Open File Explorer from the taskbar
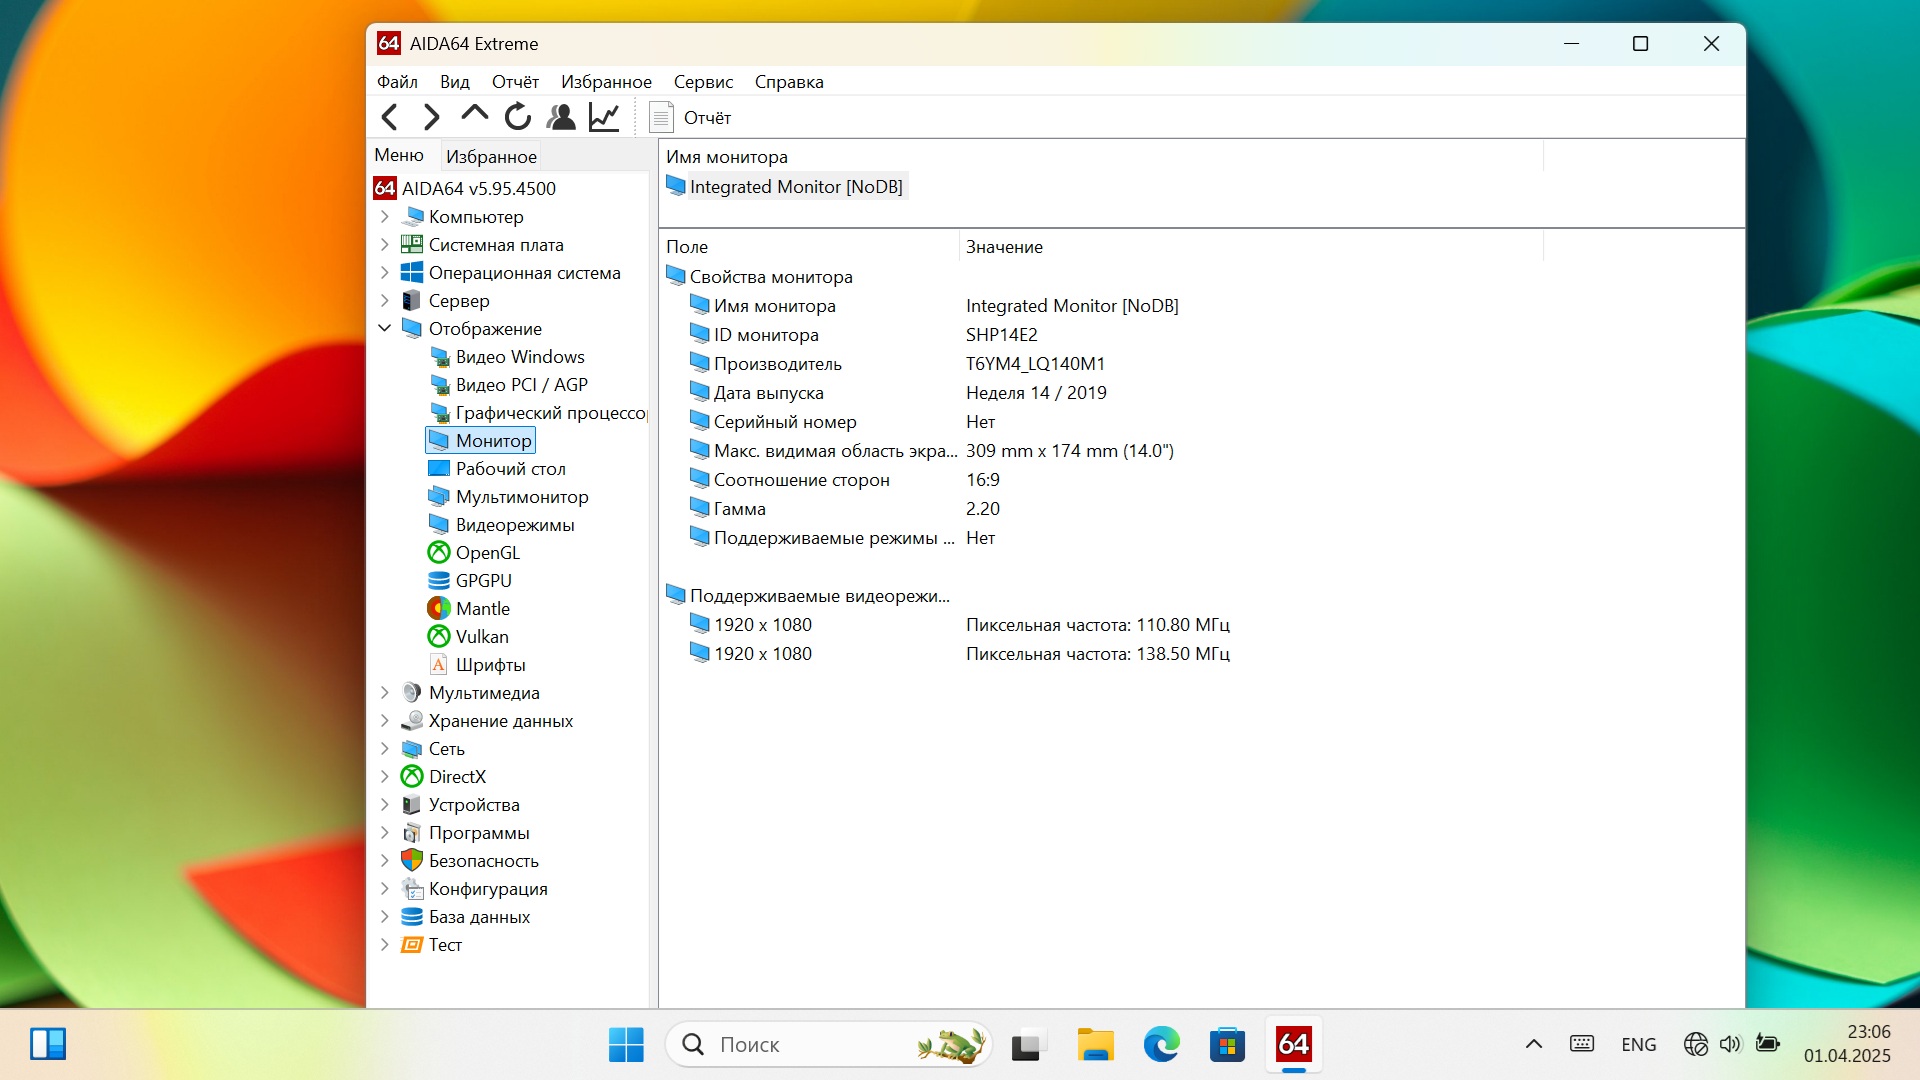Image resolution: width=1920 pixels, height=1080 pixels. [x=1095, y=1045]
